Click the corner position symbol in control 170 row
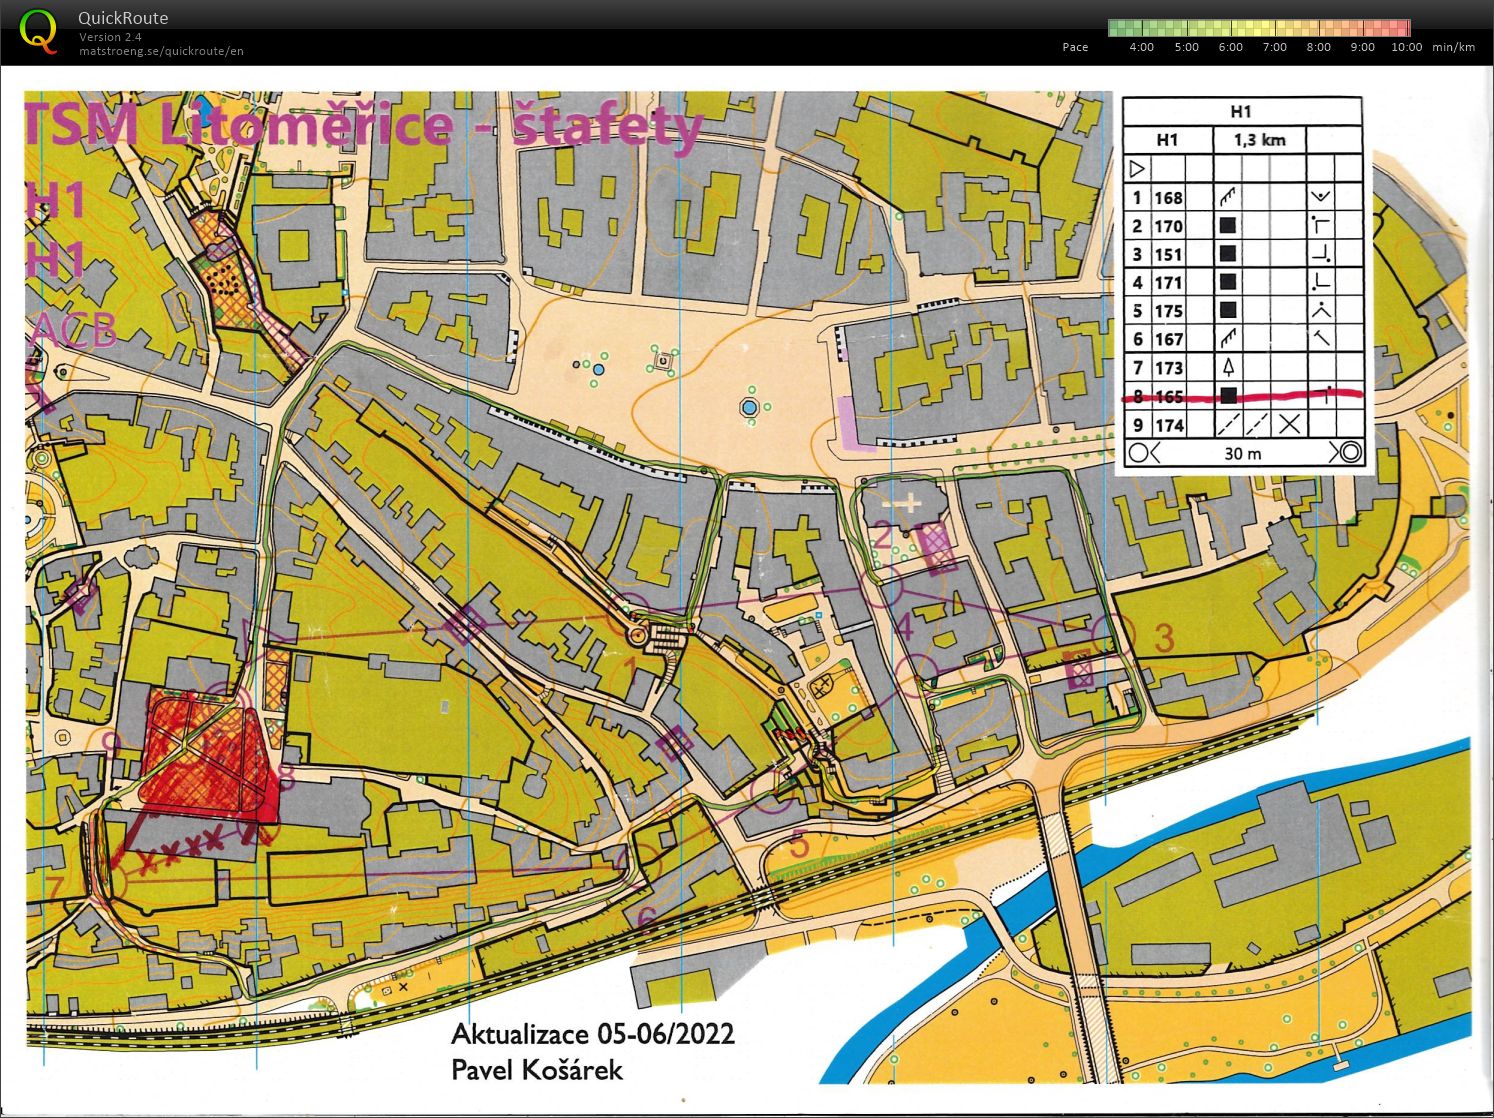 [1322, 226]
